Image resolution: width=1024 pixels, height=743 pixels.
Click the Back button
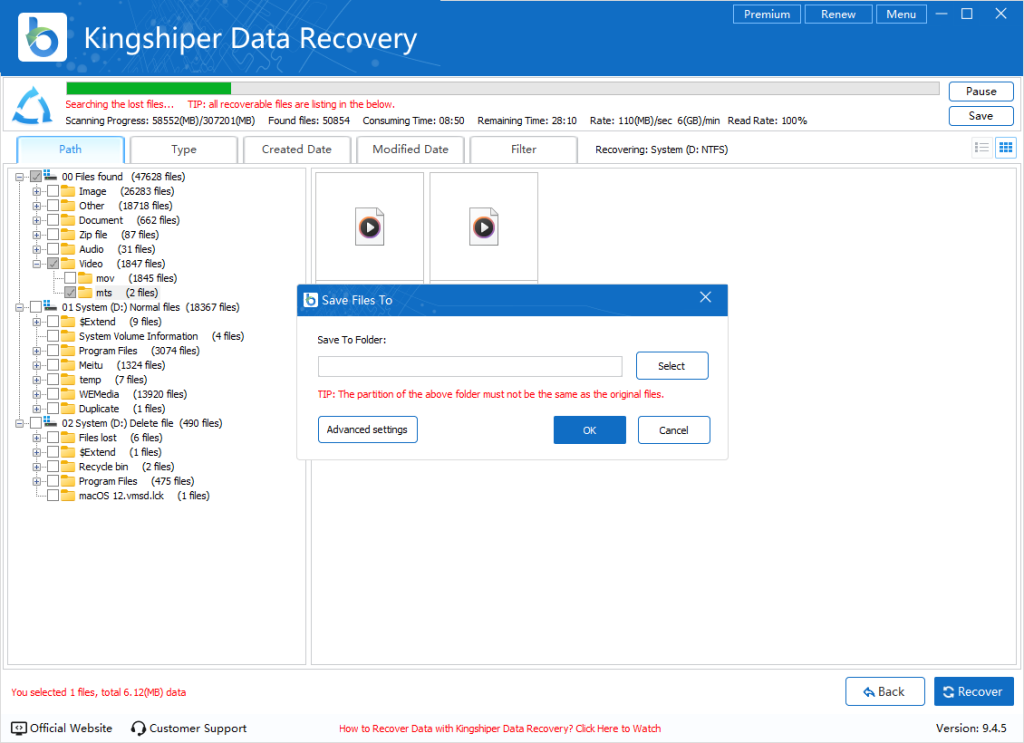pos(885,691)
